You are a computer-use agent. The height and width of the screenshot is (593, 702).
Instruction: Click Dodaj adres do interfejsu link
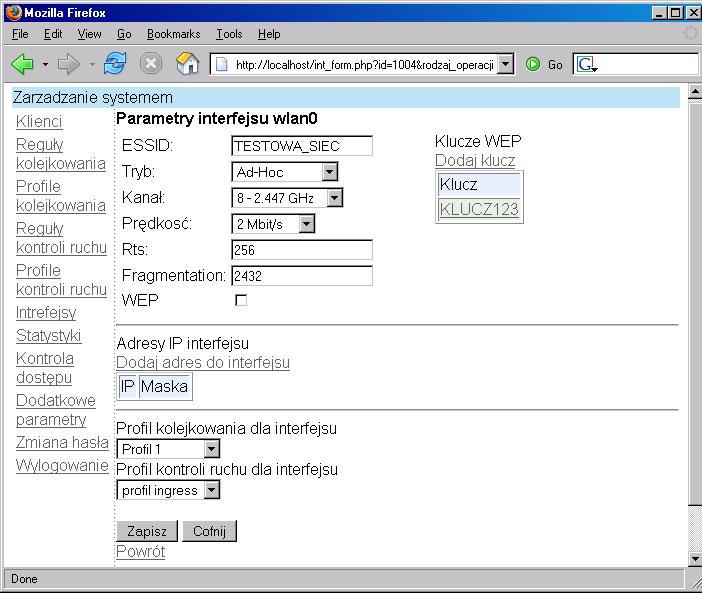(x=203, y=363)
